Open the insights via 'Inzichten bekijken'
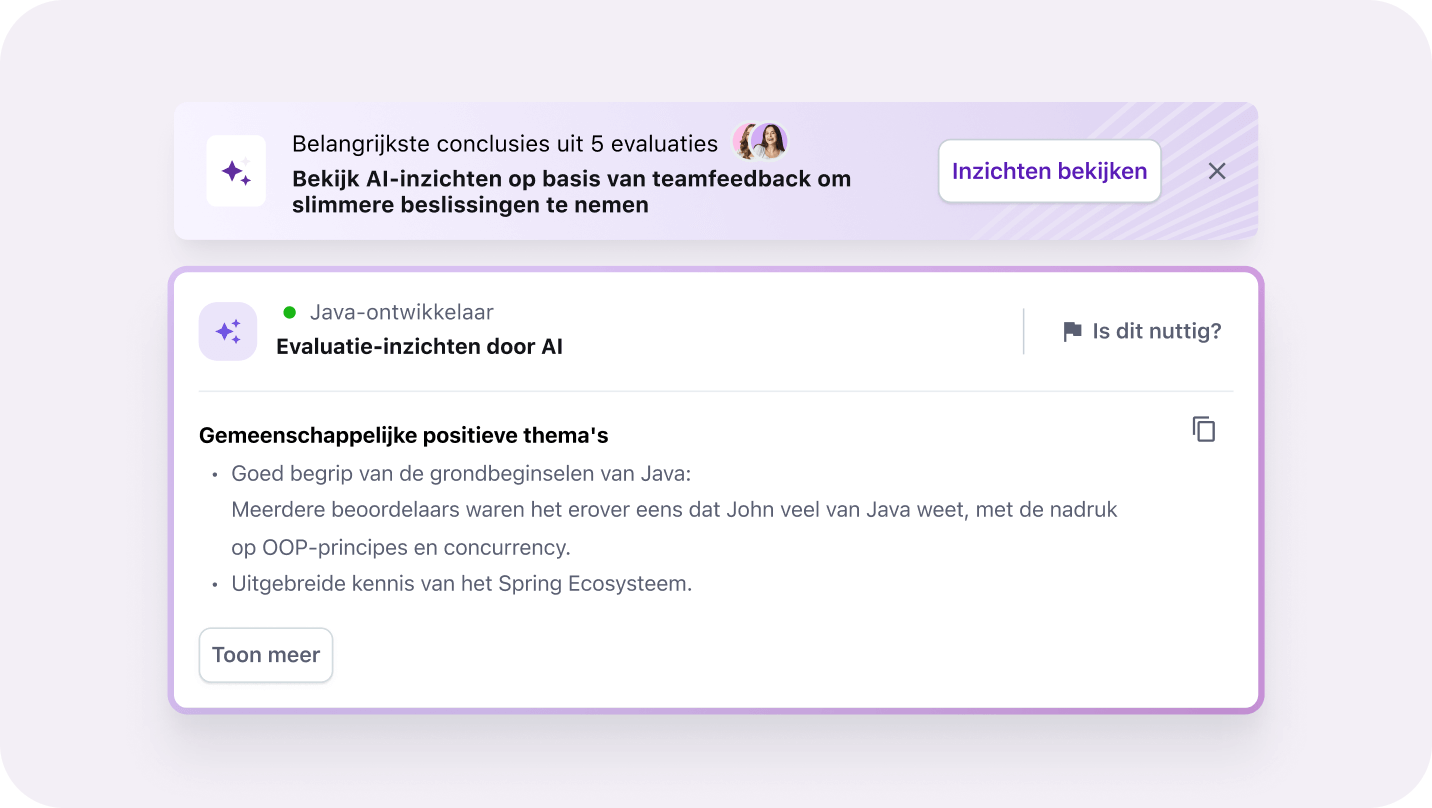The image size is (1432, 808). [1049, 171]
